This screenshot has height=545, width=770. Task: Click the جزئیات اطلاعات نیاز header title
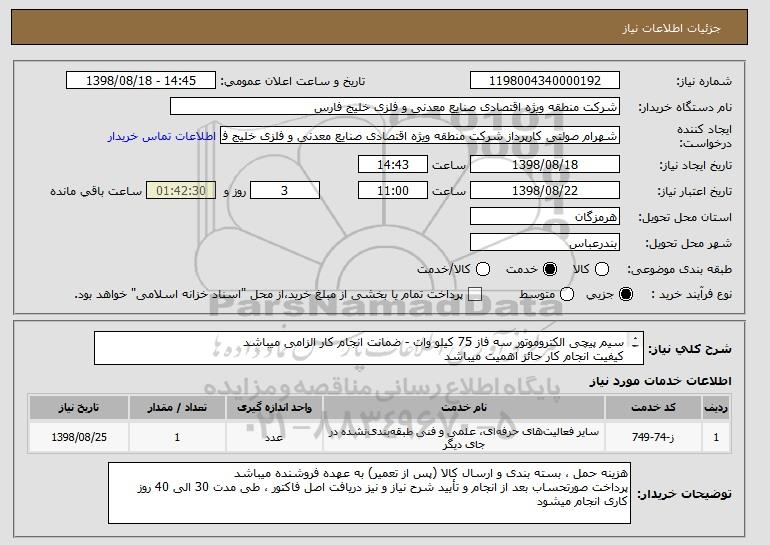(x=671, y=28)
